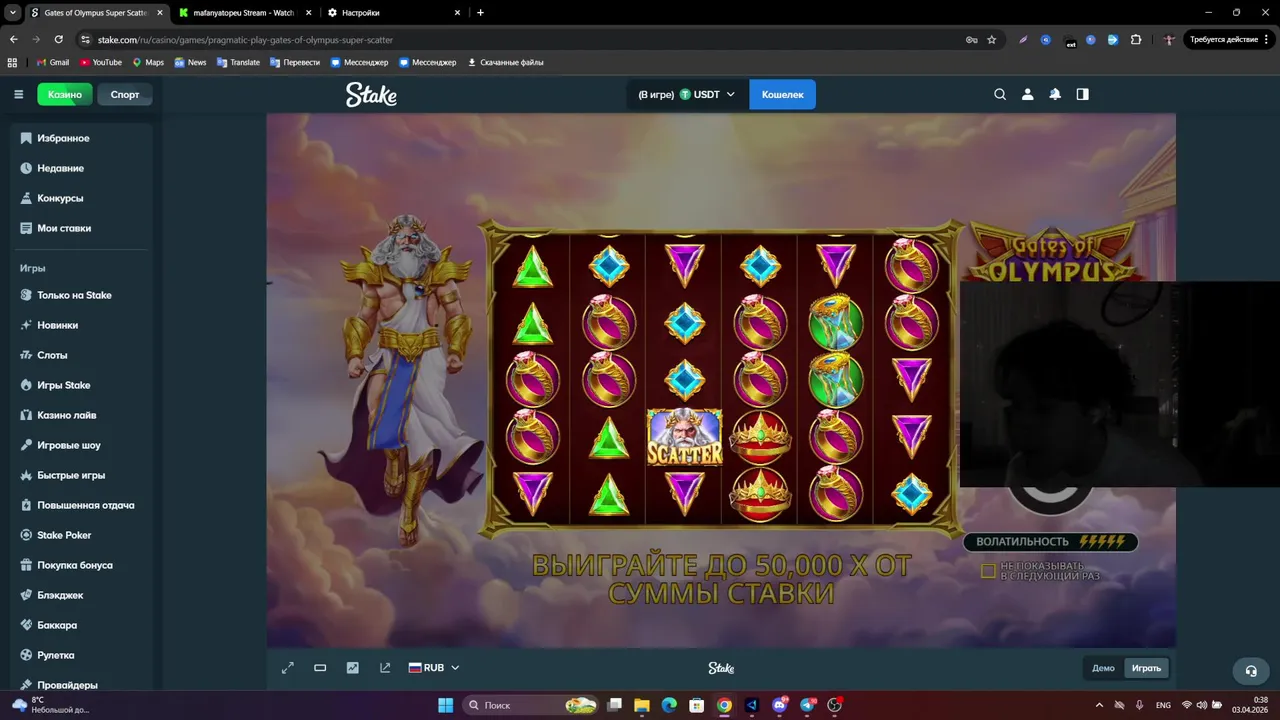Viewport: 1280px width, 720px height.
Task: Open Скачанные файлы bookmark
Action: click(x=505, y=62)
